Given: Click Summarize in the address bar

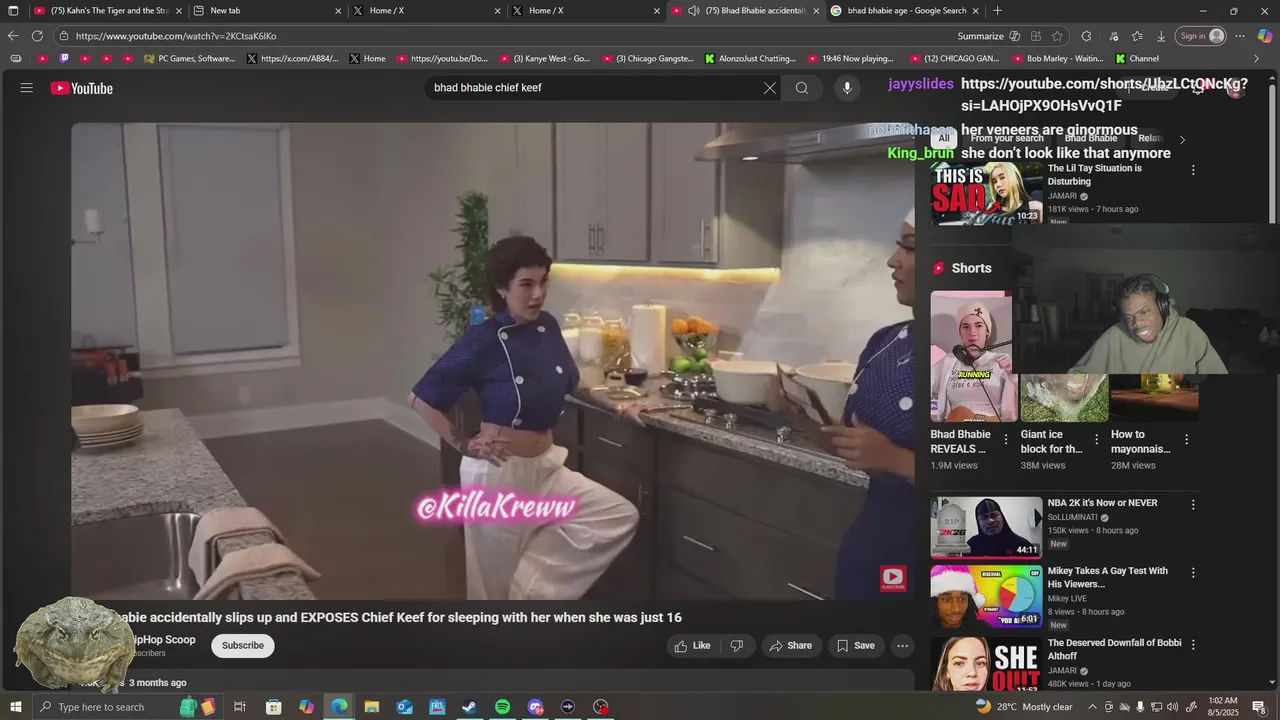Looking at the screenshot, I should tap(981, 36).
